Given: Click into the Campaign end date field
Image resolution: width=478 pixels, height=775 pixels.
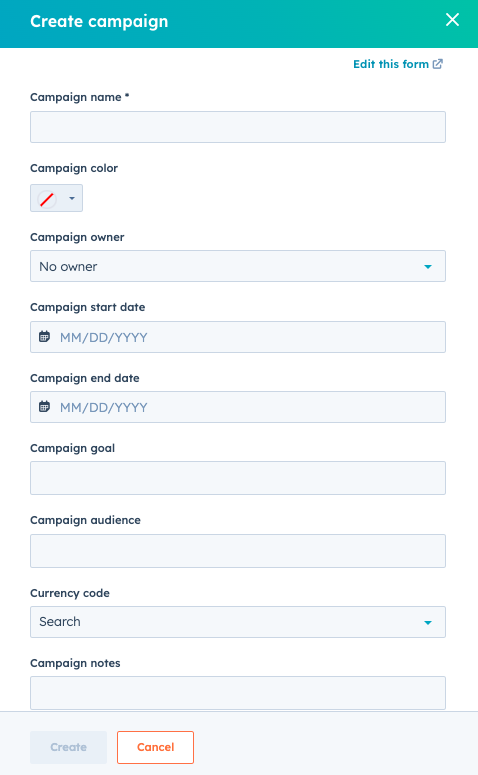Looking at the screenshot, I should point(238,407).
